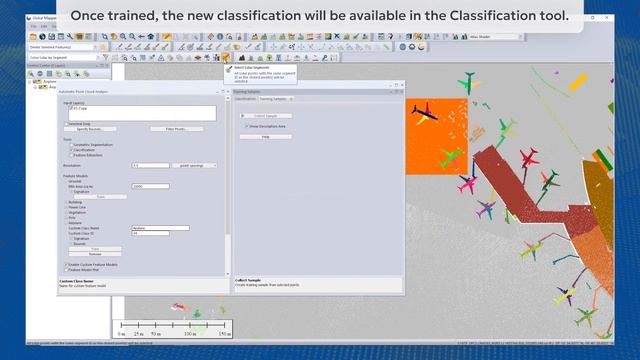The width and height of the screenshot is (640, 360).
Task: Click the Custom Class Name field
Action: tap(160, 228)
